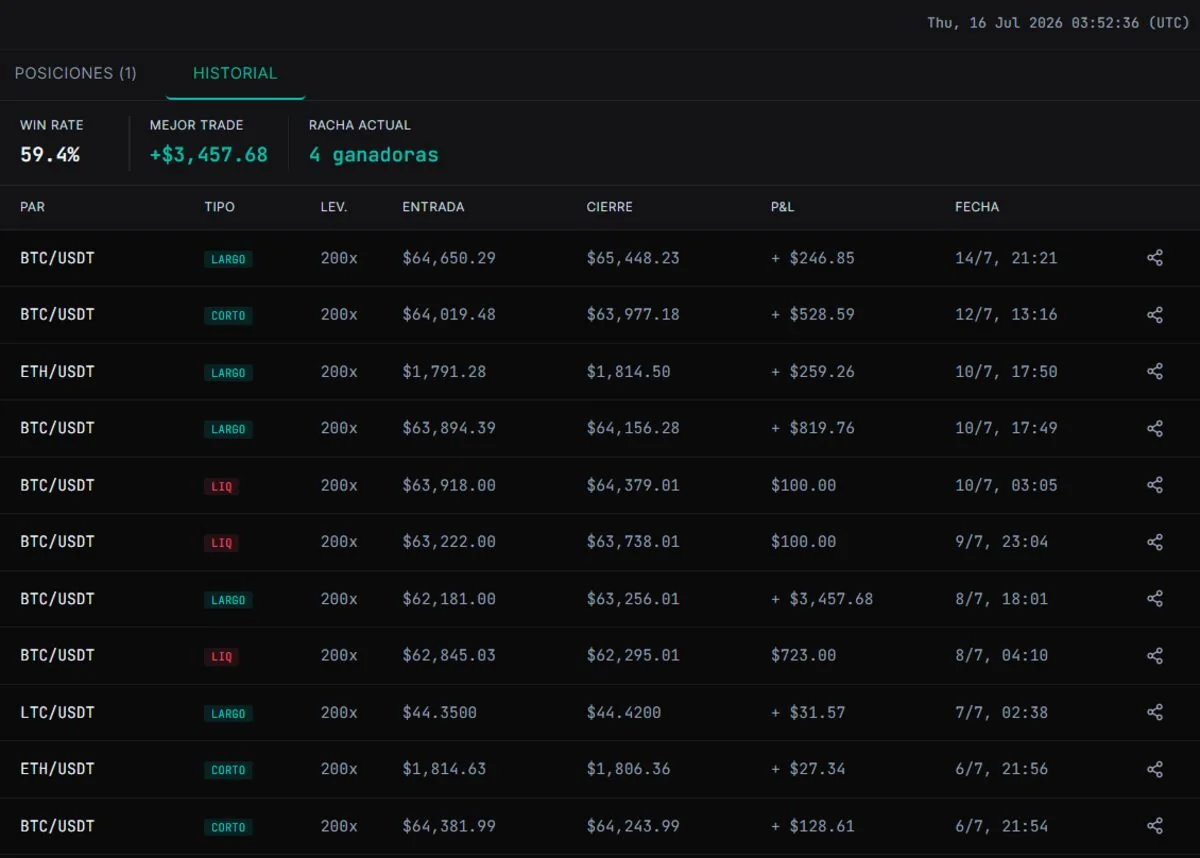Share the BTC/USDT trade dated 14/7, 21:21
Image resolution: width=1200 pixels, height=858 pixels.
[1155, 258]
